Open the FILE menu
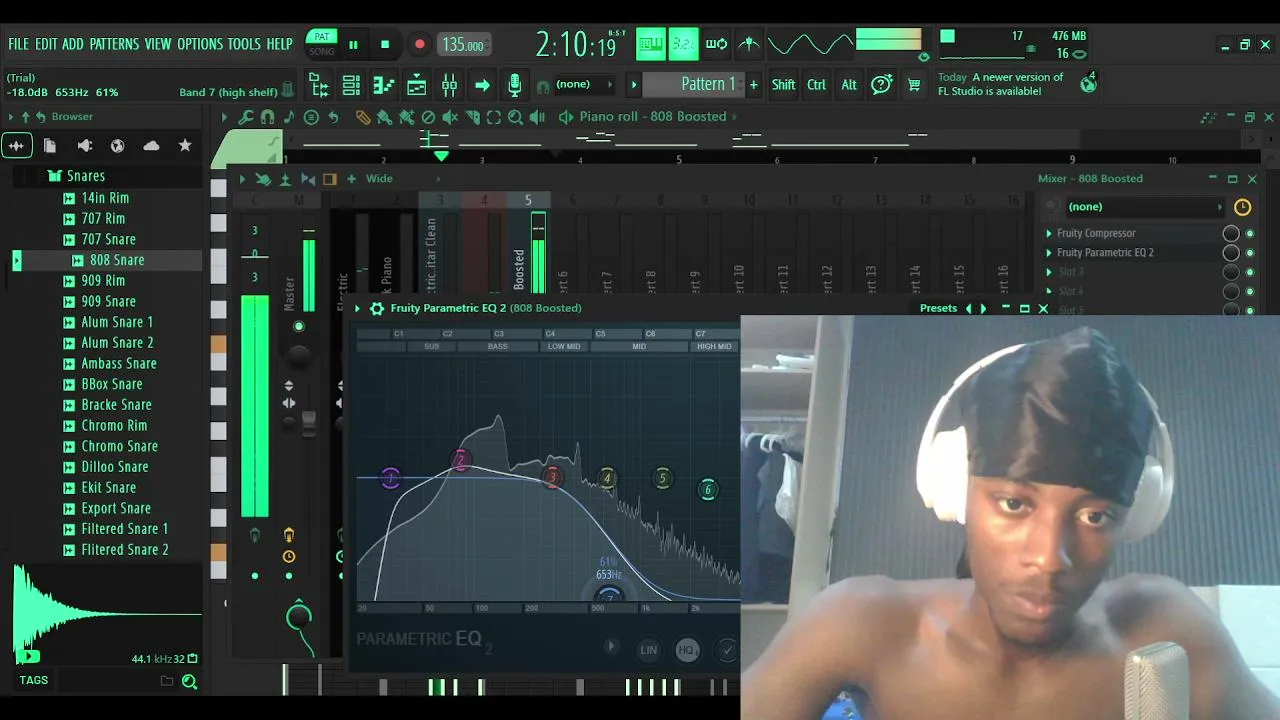 pos(19,44)
